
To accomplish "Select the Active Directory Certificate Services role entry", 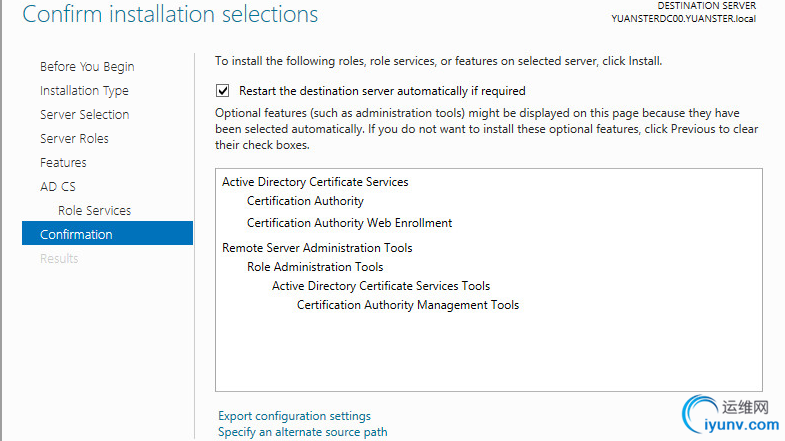I will pyautogui.click(x=315, y=182).
